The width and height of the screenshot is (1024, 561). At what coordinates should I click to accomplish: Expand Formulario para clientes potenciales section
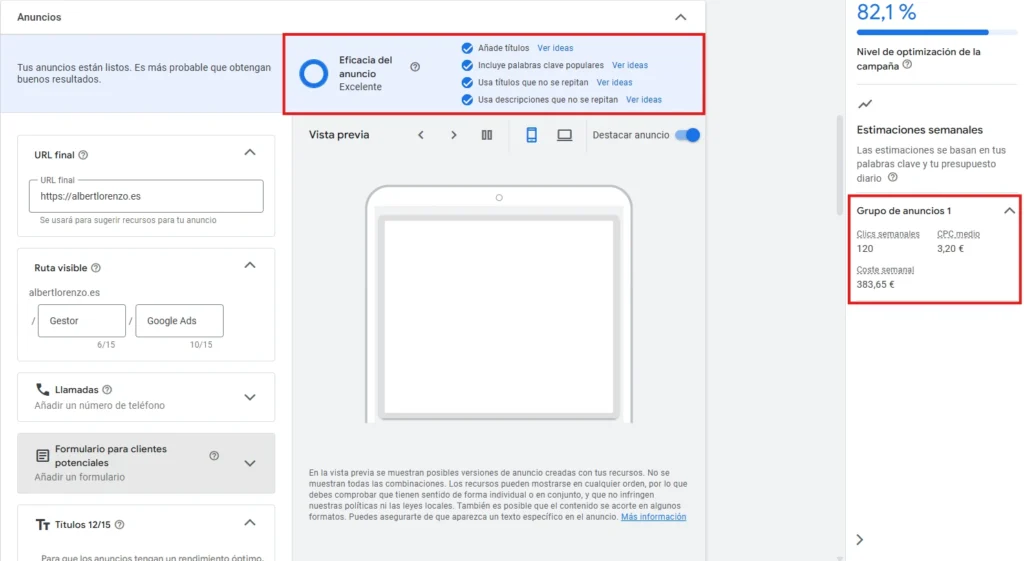click(x=250, y=463)
